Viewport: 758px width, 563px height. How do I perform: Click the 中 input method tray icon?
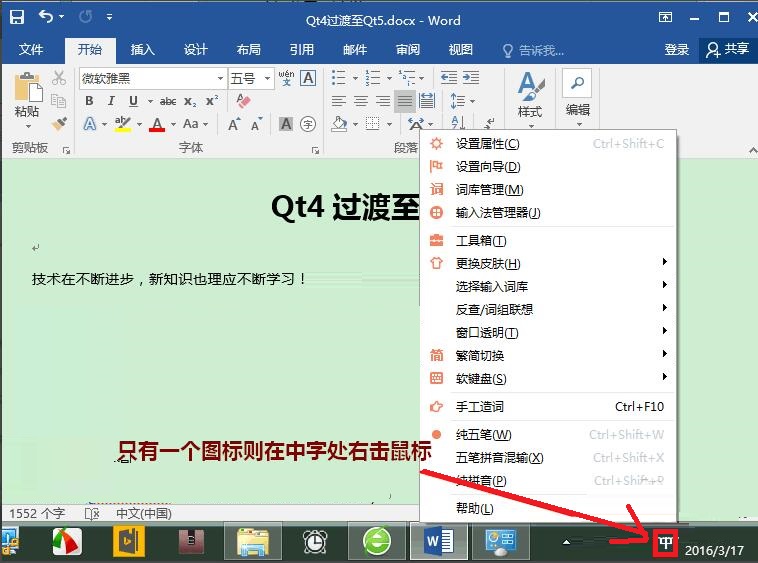[665, 543]
